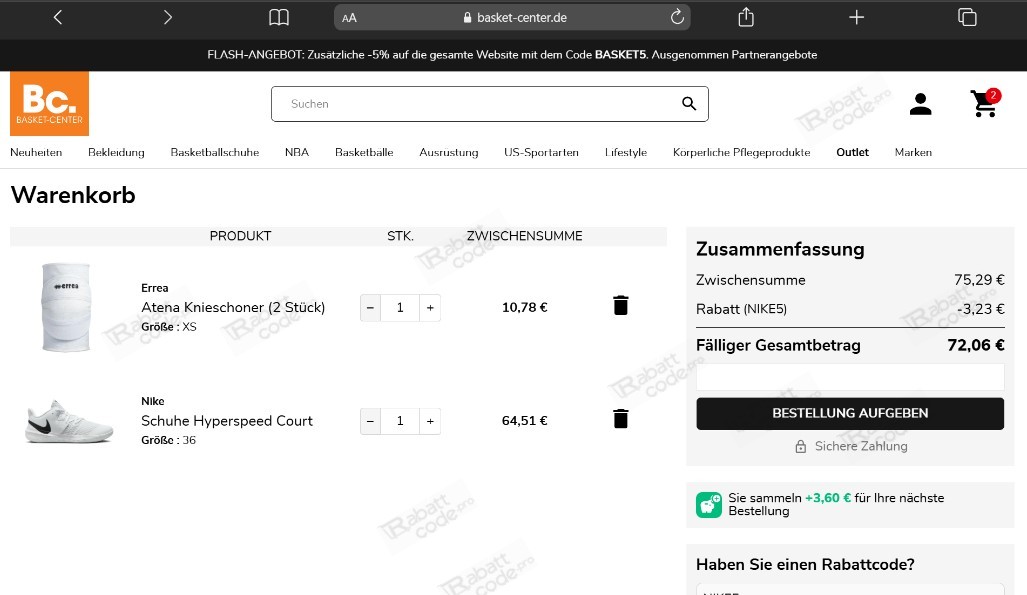Decrease quantity of Schuhe Hyperspeed Court

click(x=370, y=421)
